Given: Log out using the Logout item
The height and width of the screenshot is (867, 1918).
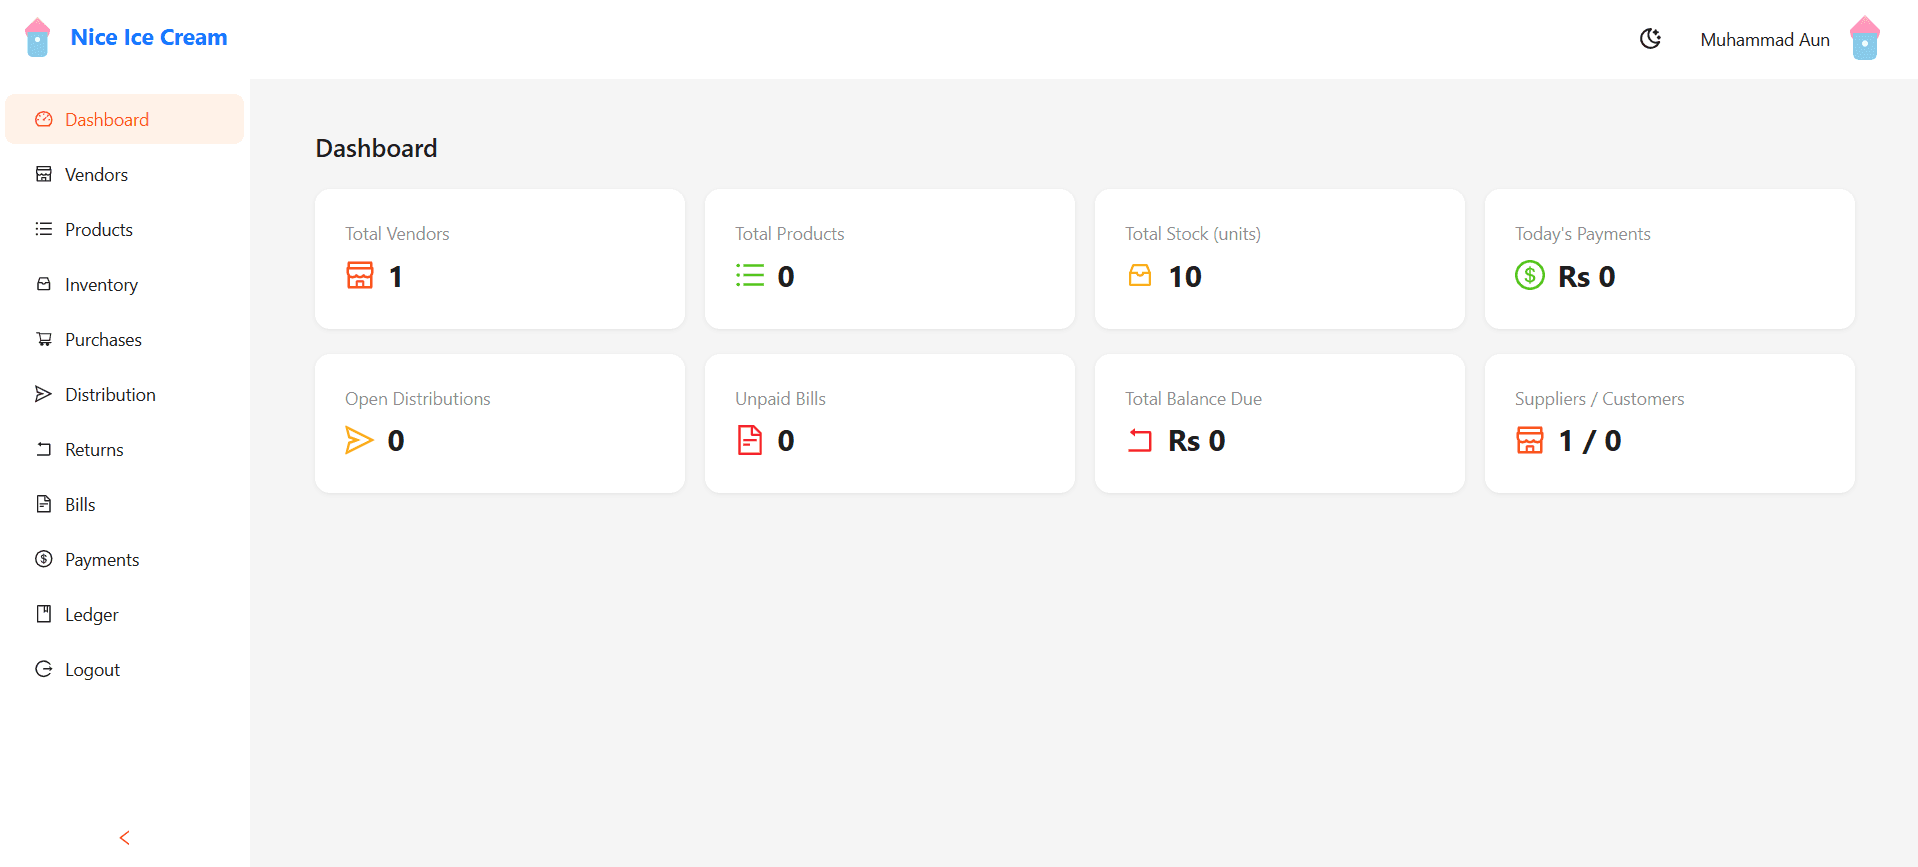Looking at the screenshot, I should (92, 670).
